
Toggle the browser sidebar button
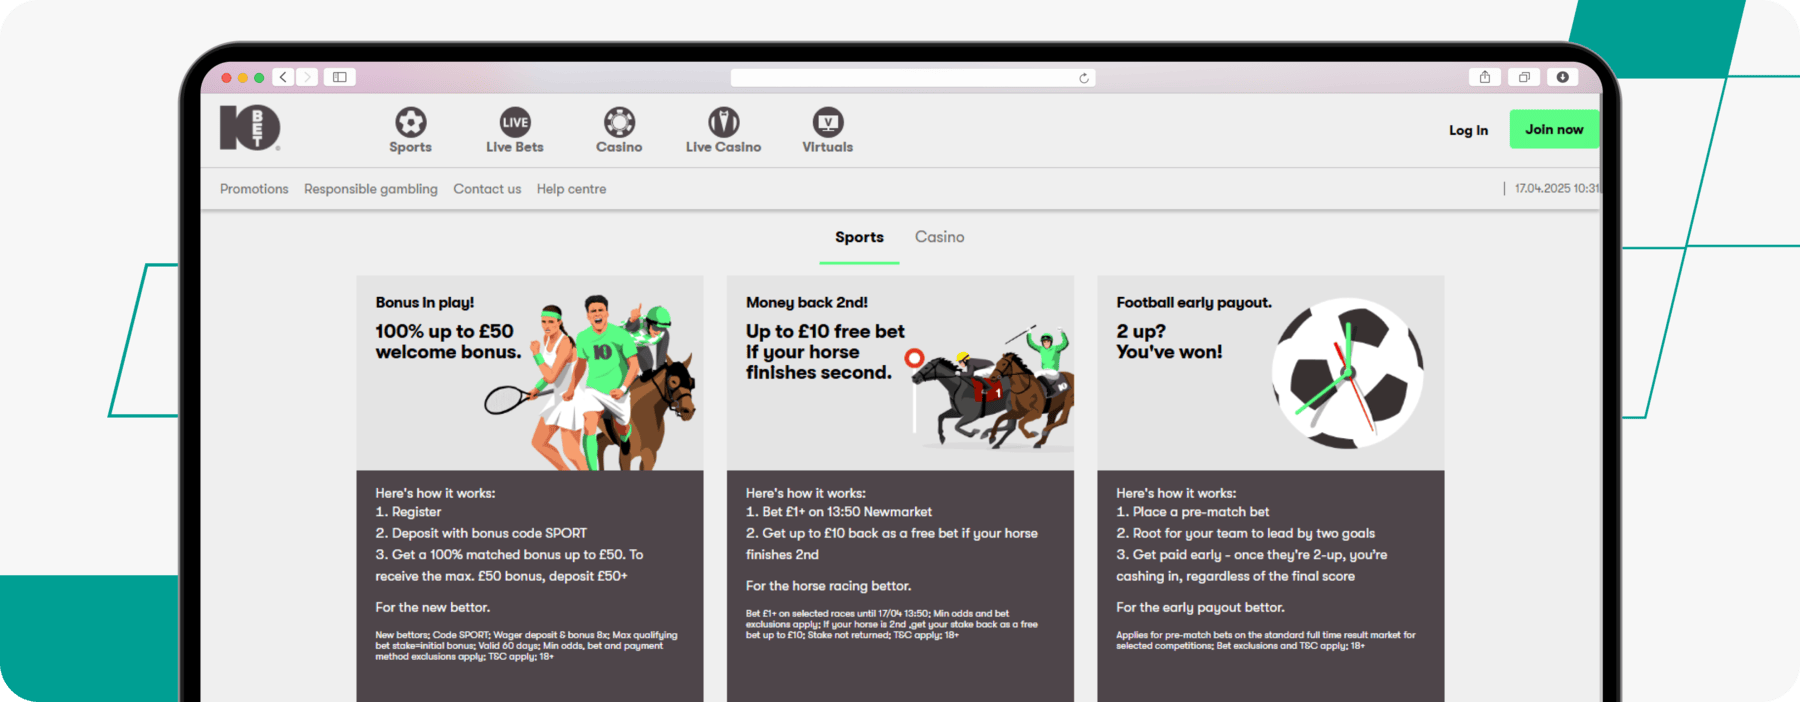(x=340, y=77)
